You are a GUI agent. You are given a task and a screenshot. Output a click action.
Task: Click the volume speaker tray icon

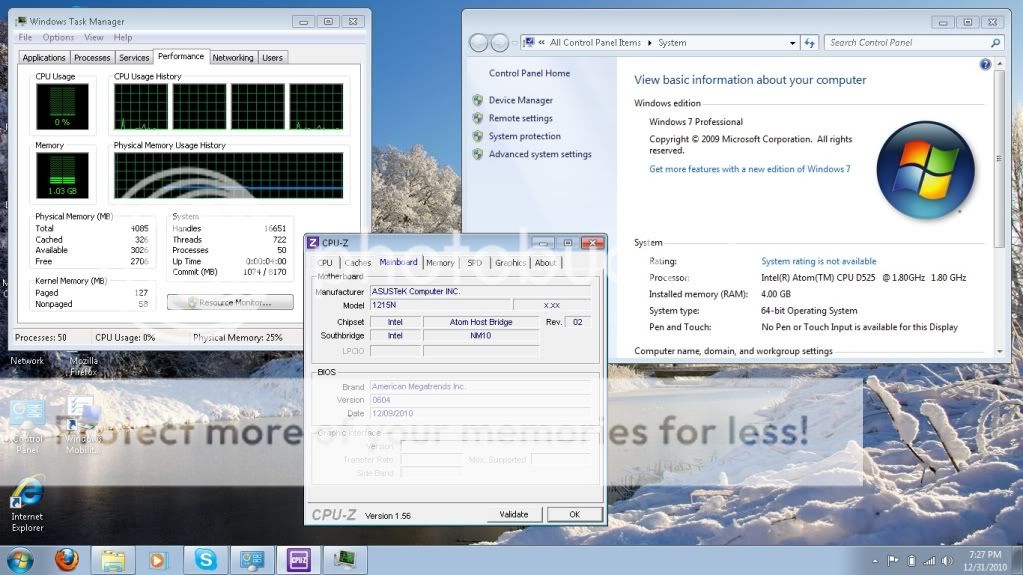click(x=947, y=560)
